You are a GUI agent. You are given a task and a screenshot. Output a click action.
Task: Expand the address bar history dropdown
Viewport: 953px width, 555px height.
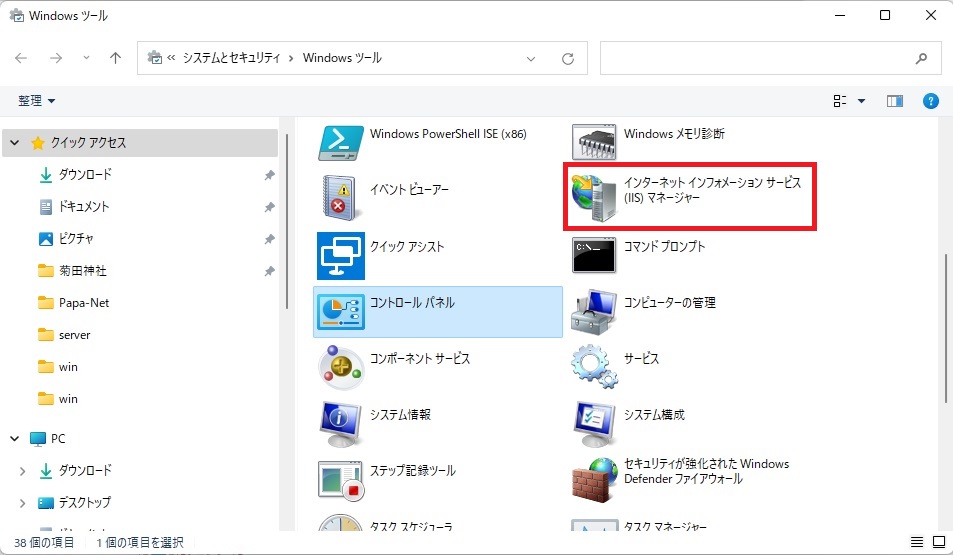pos(531,59)
